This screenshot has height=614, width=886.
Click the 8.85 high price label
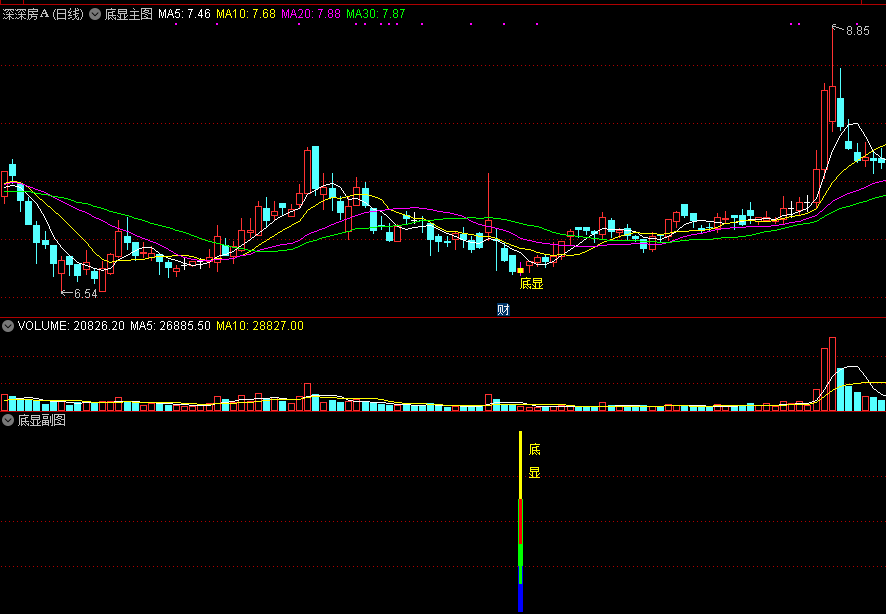pos(857,31)
